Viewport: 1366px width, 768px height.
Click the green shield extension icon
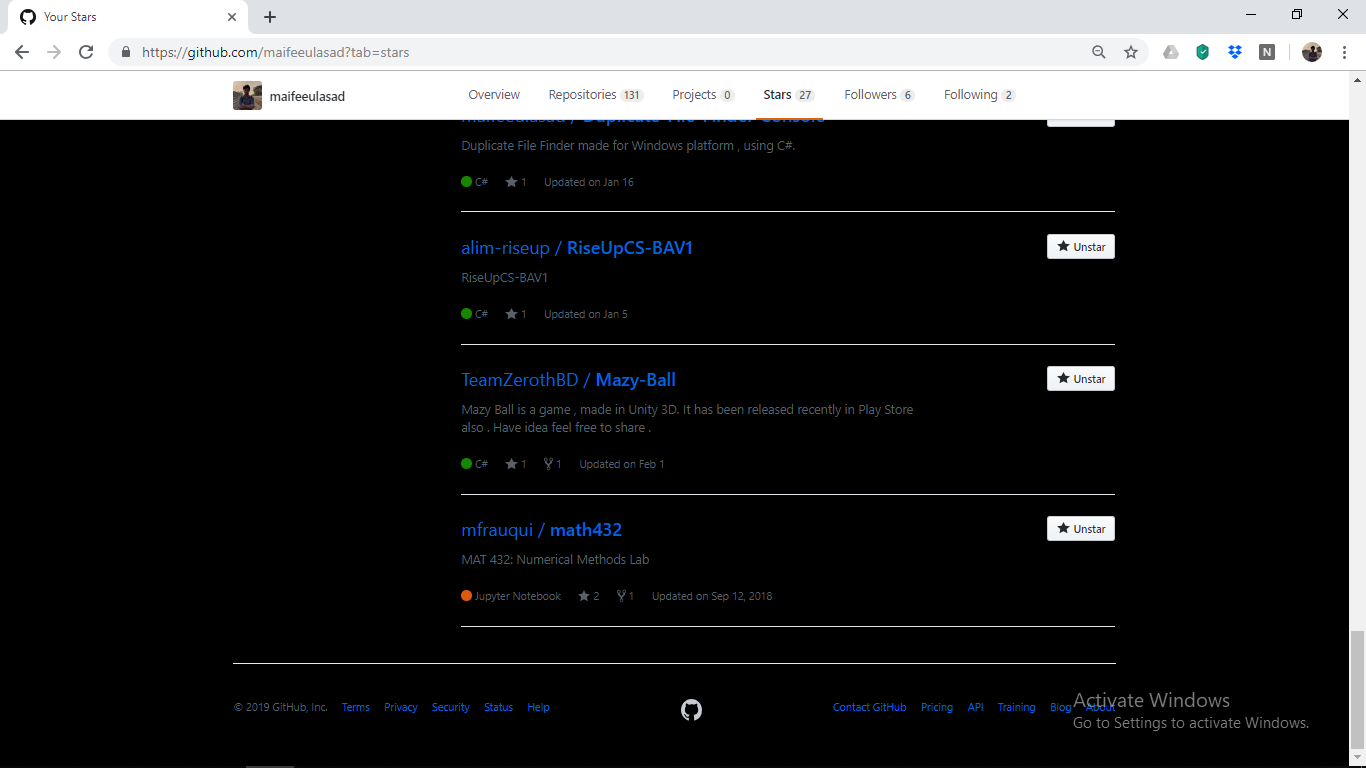click(x=1203, y=52)
